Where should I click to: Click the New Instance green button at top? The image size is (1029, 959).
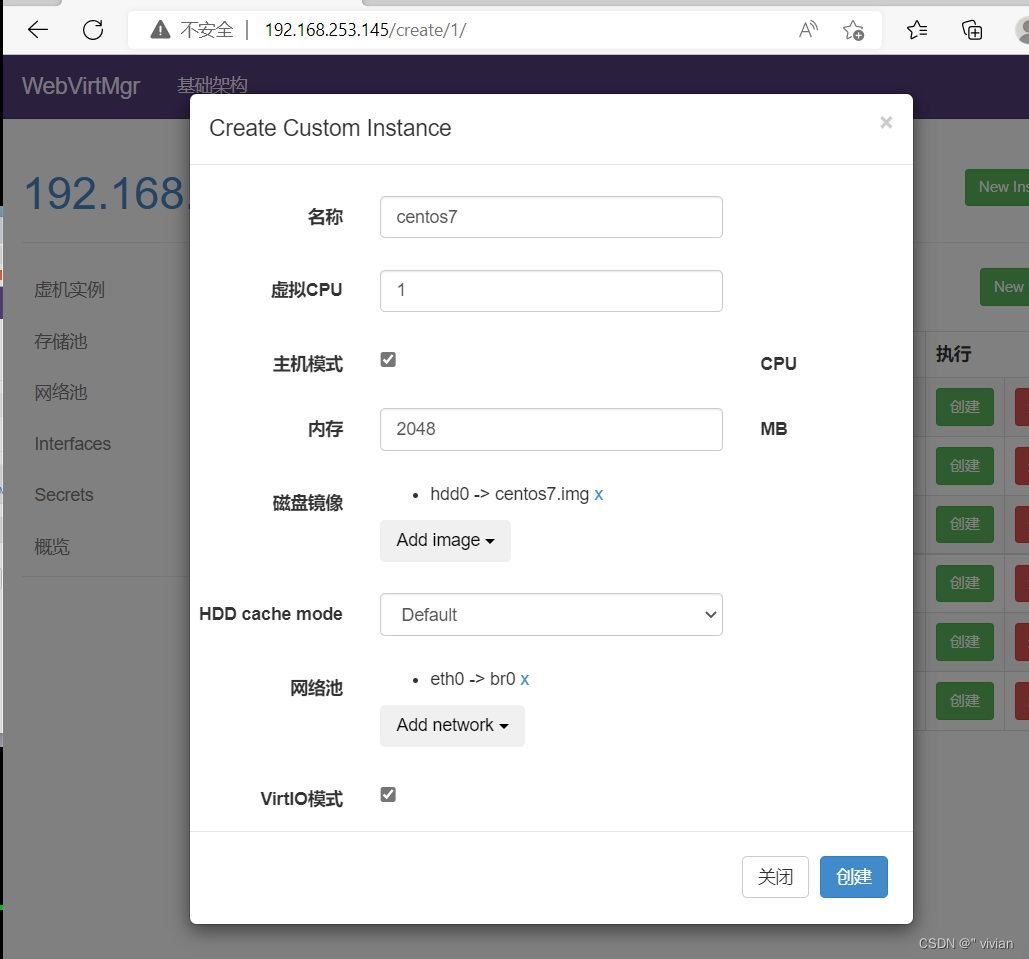pyautogui.click(x=997, y=187)
